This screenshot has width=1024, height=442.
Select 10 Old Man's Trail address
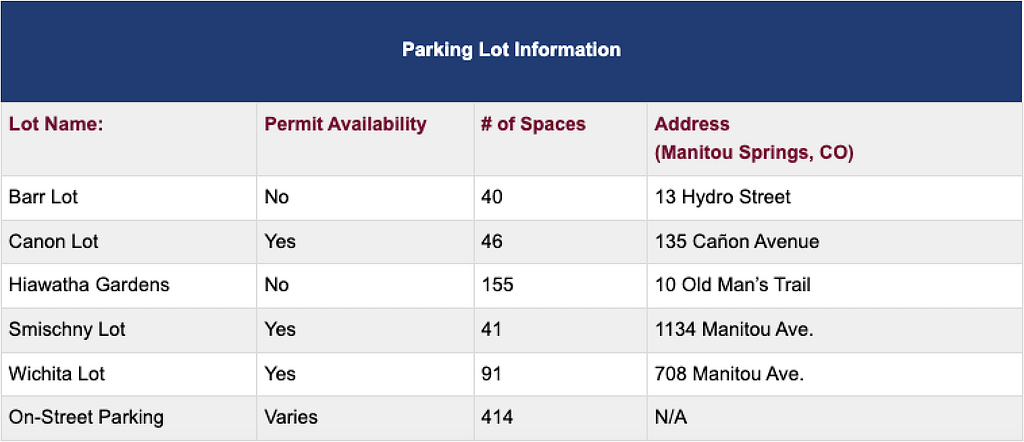coord(733,285)
